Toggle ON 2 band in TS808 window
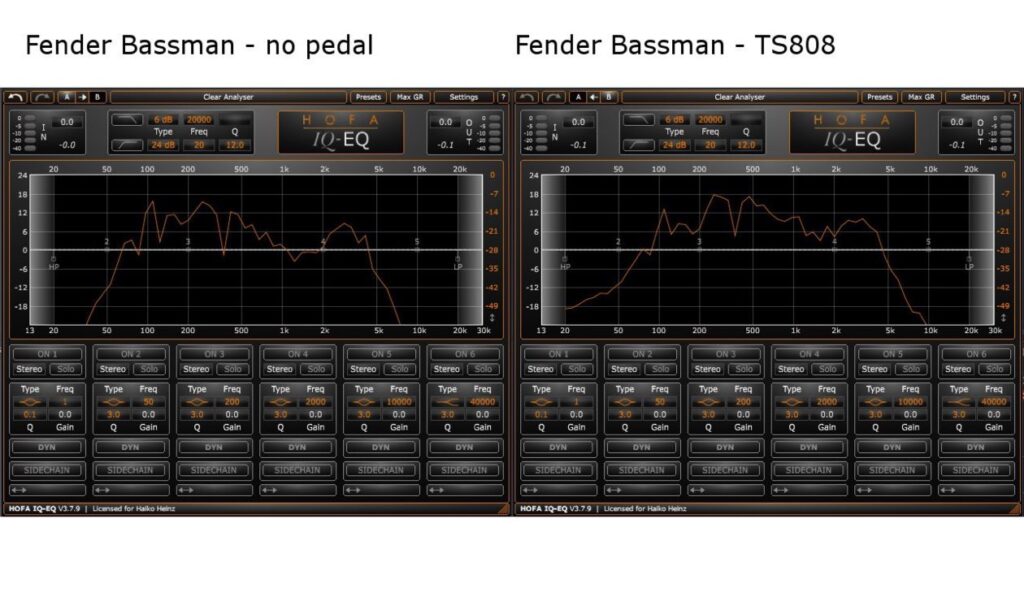Viewport: 1024px width, 614px height. (642, 354)
